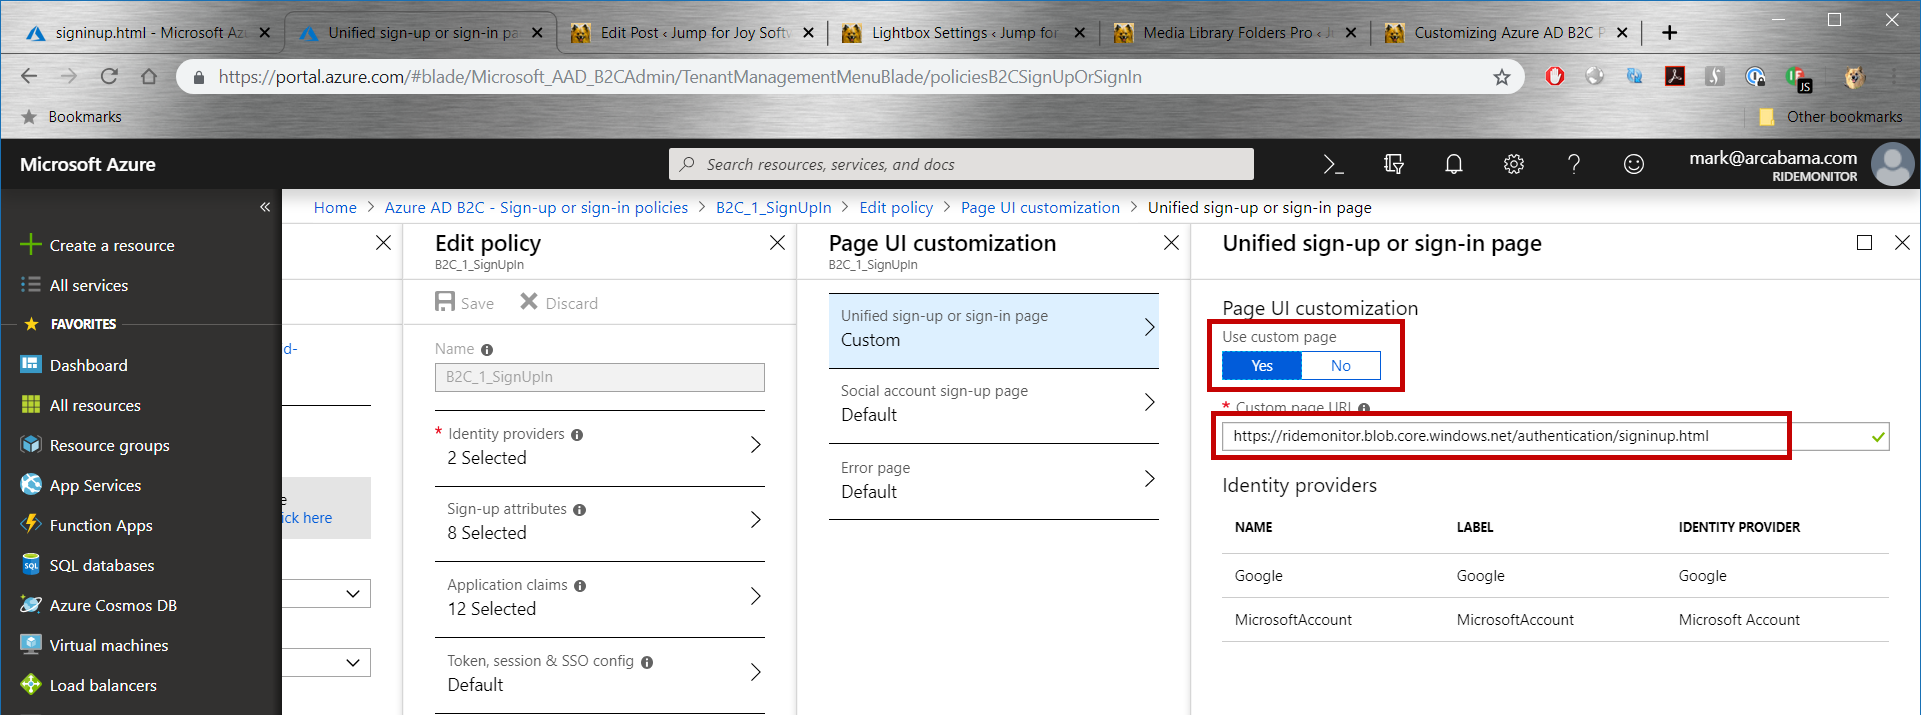Image resolution: width=1921 pixels, height=715 pixels.
Task: Click the info icon beside Identity providers
Action: tap(577, 435)
